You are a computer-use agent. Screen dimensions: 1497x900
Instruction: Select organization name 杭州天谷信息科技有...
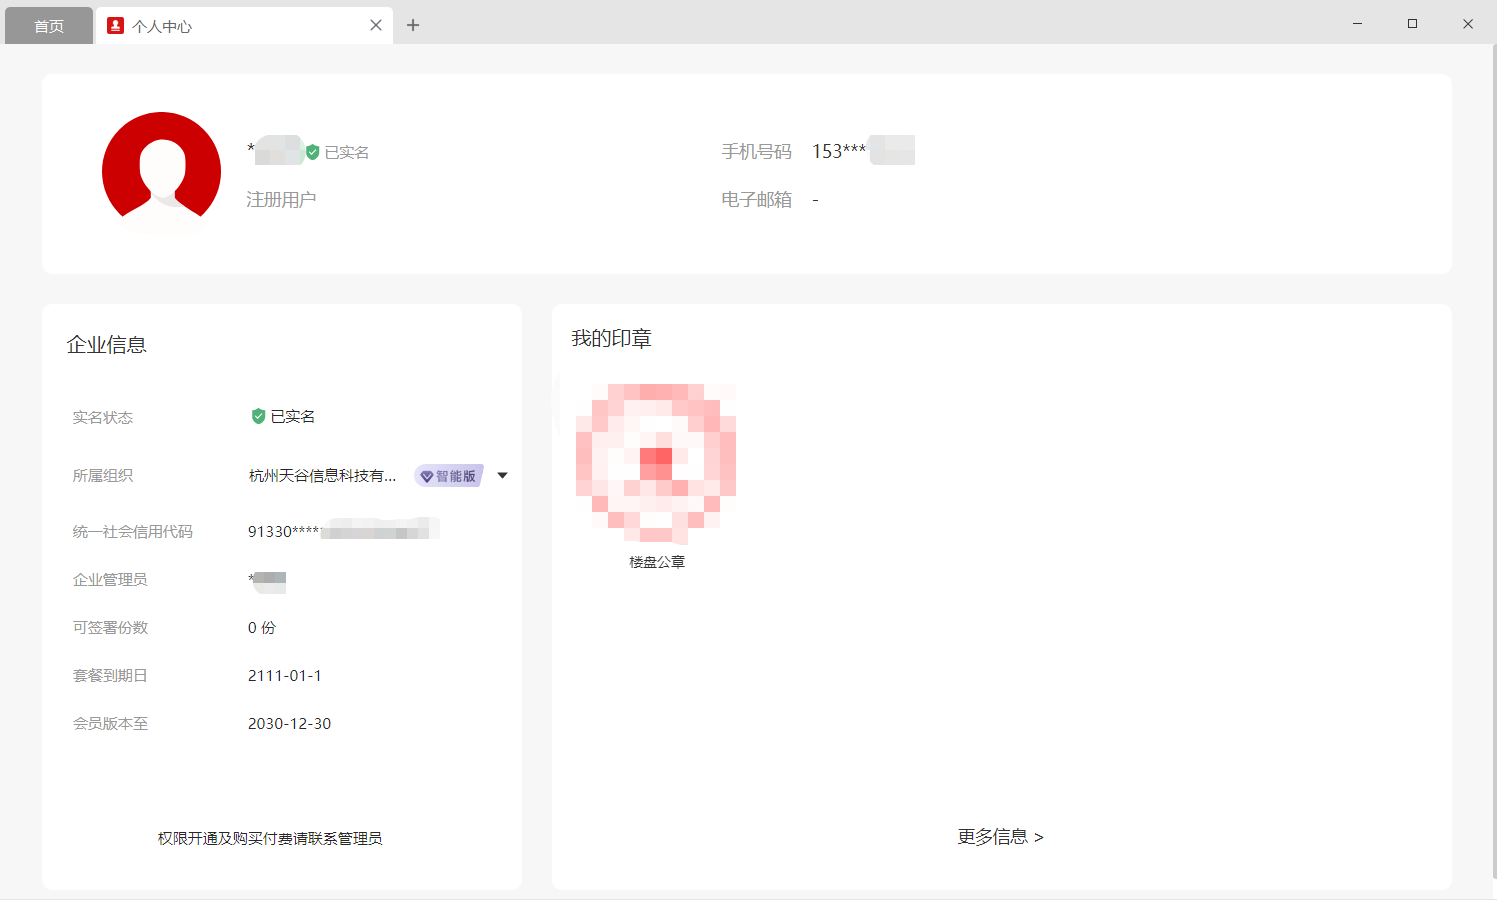point(322,476)
